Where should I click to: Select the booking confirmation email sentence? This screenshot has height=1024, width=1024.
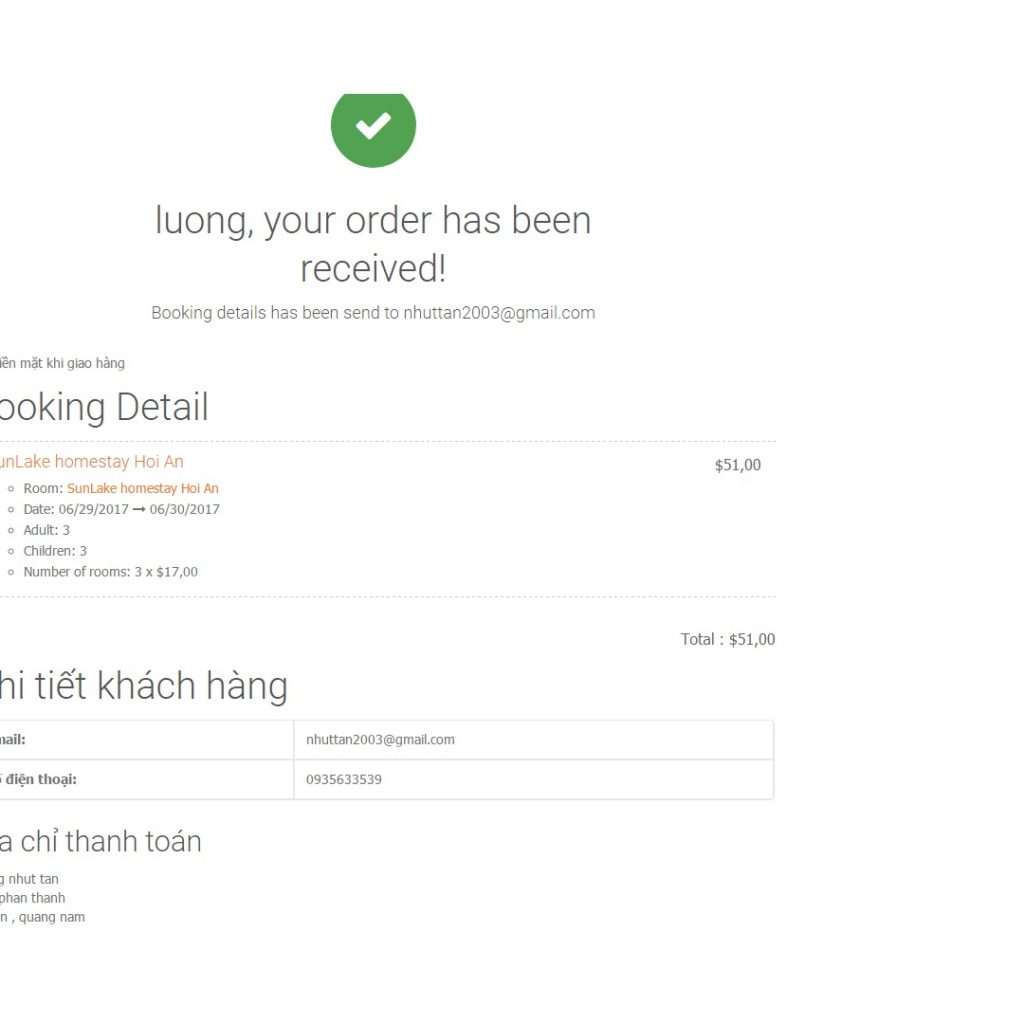[373, 313]
